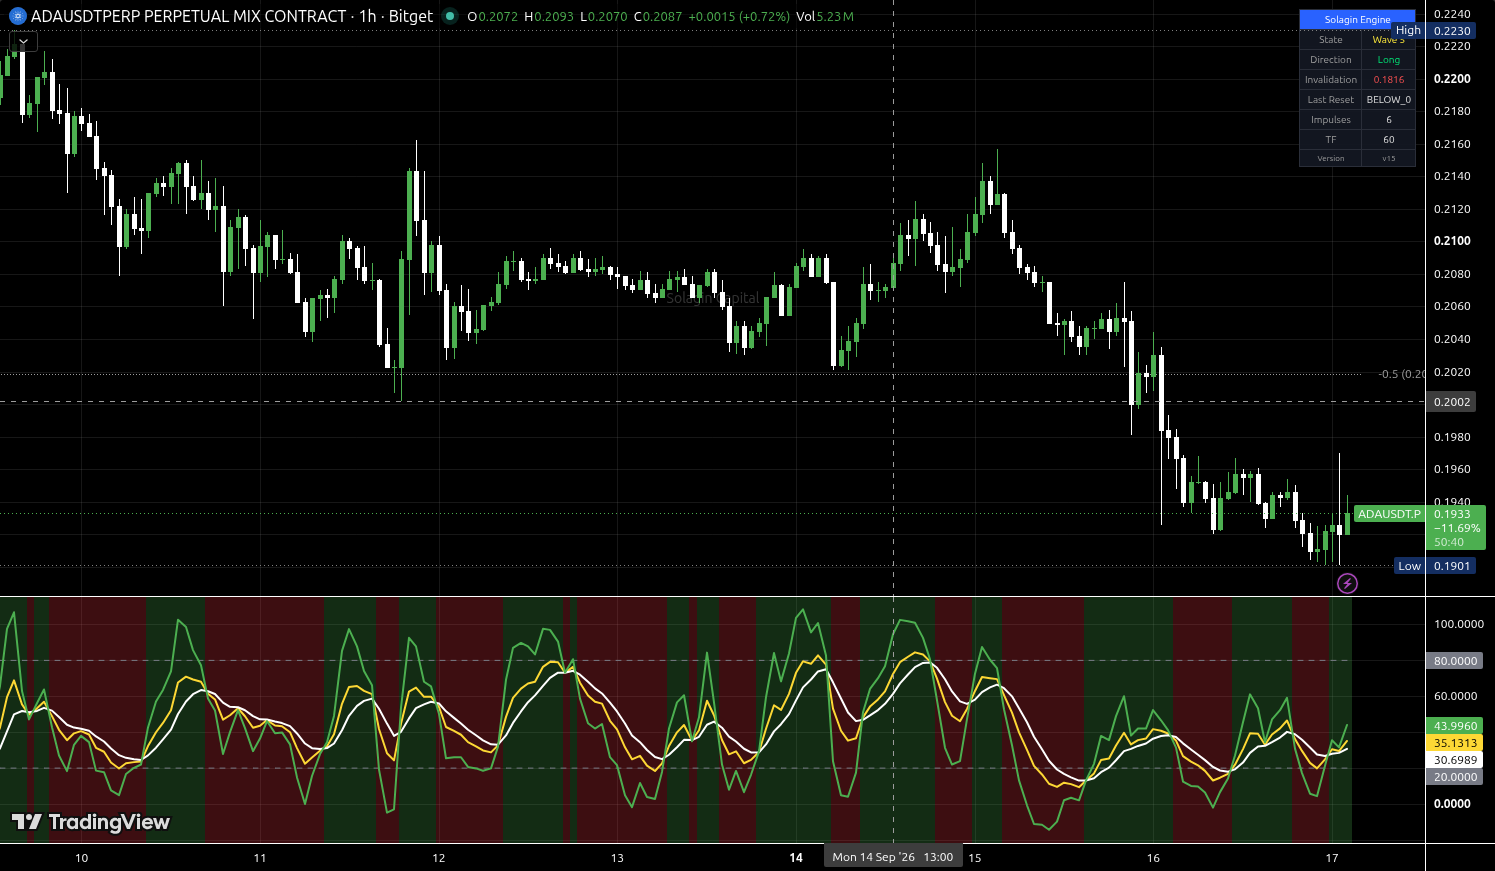The image size is (1495, 871).
Task: Click the Direction value Long in the table
Action: (x=1388, y=60)
